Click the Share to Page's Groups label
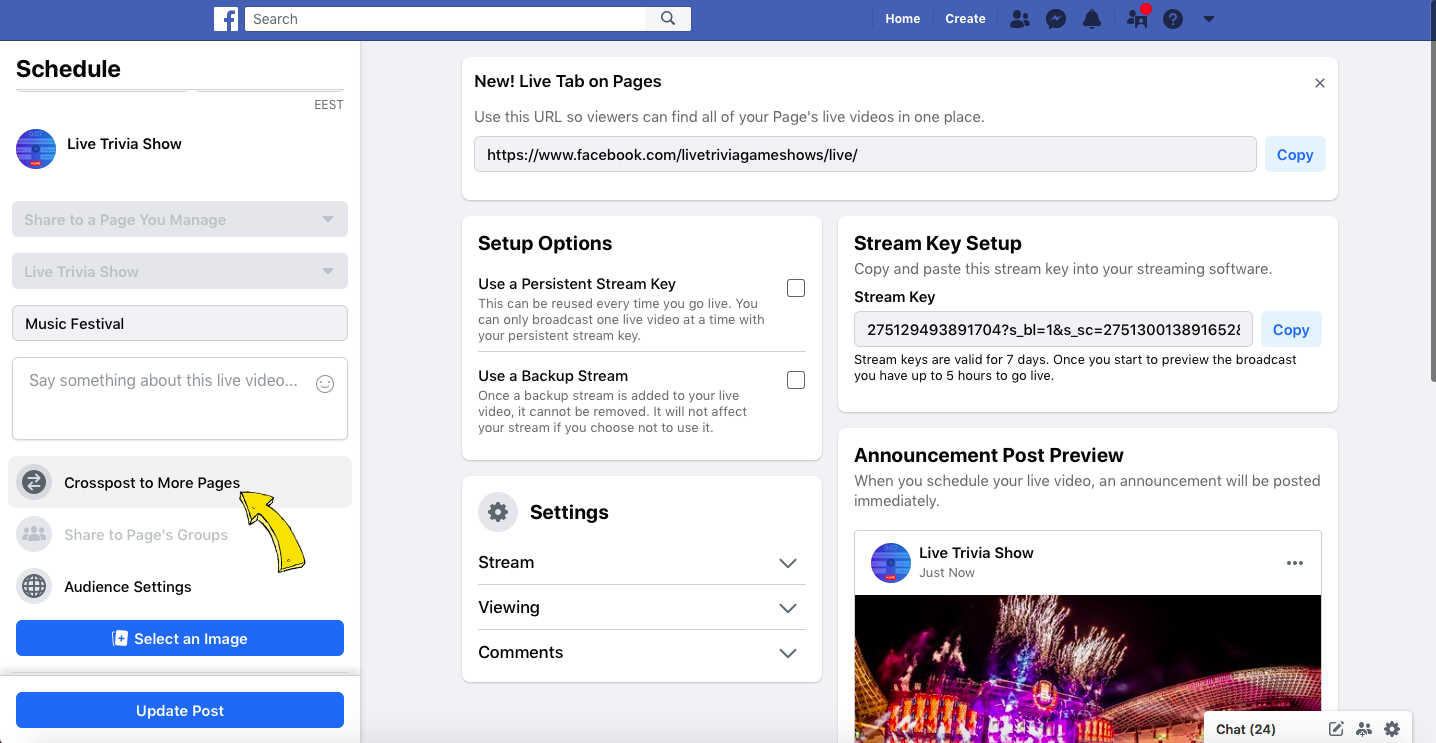1436x743 pixels. [x=146, y=534]
